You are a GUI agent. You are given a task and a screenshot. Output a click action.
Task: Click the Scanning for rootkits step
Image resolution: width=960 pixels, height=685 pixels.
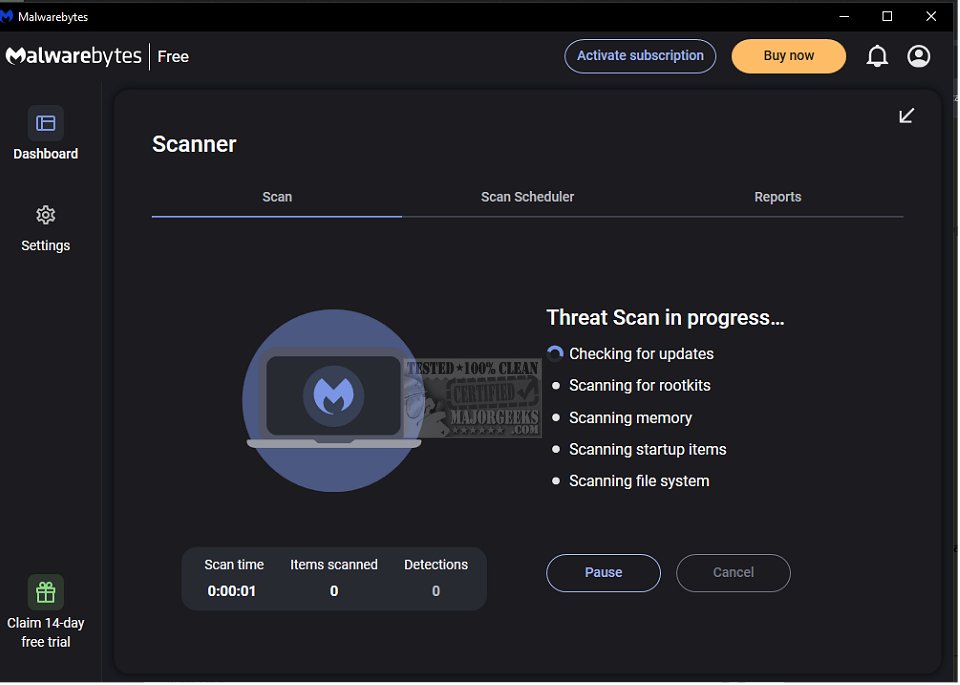640,385
